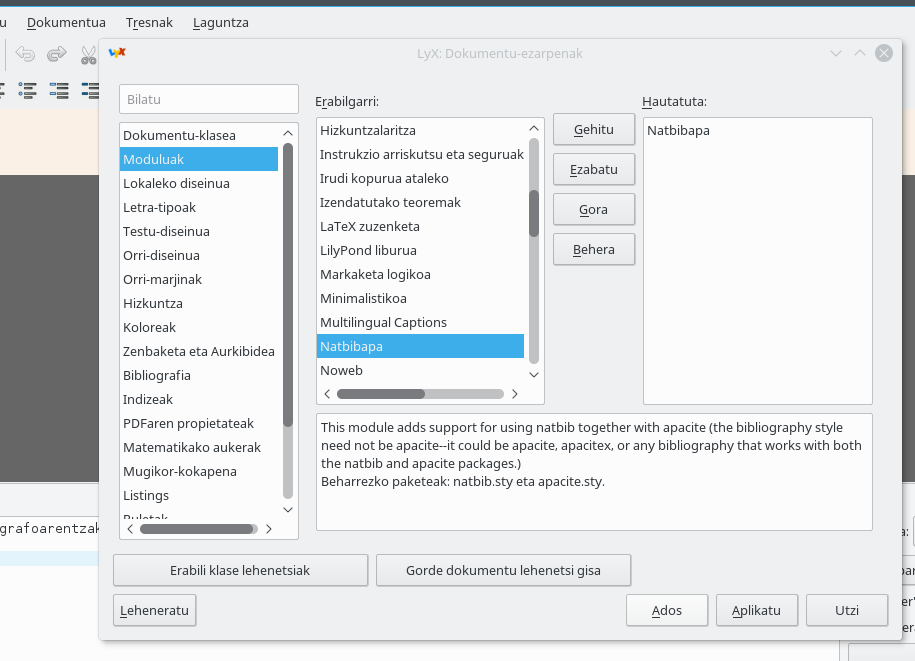Screen dimensions: 915x661
Task: Click the Leheneratu button
Action: click(154, 610)
